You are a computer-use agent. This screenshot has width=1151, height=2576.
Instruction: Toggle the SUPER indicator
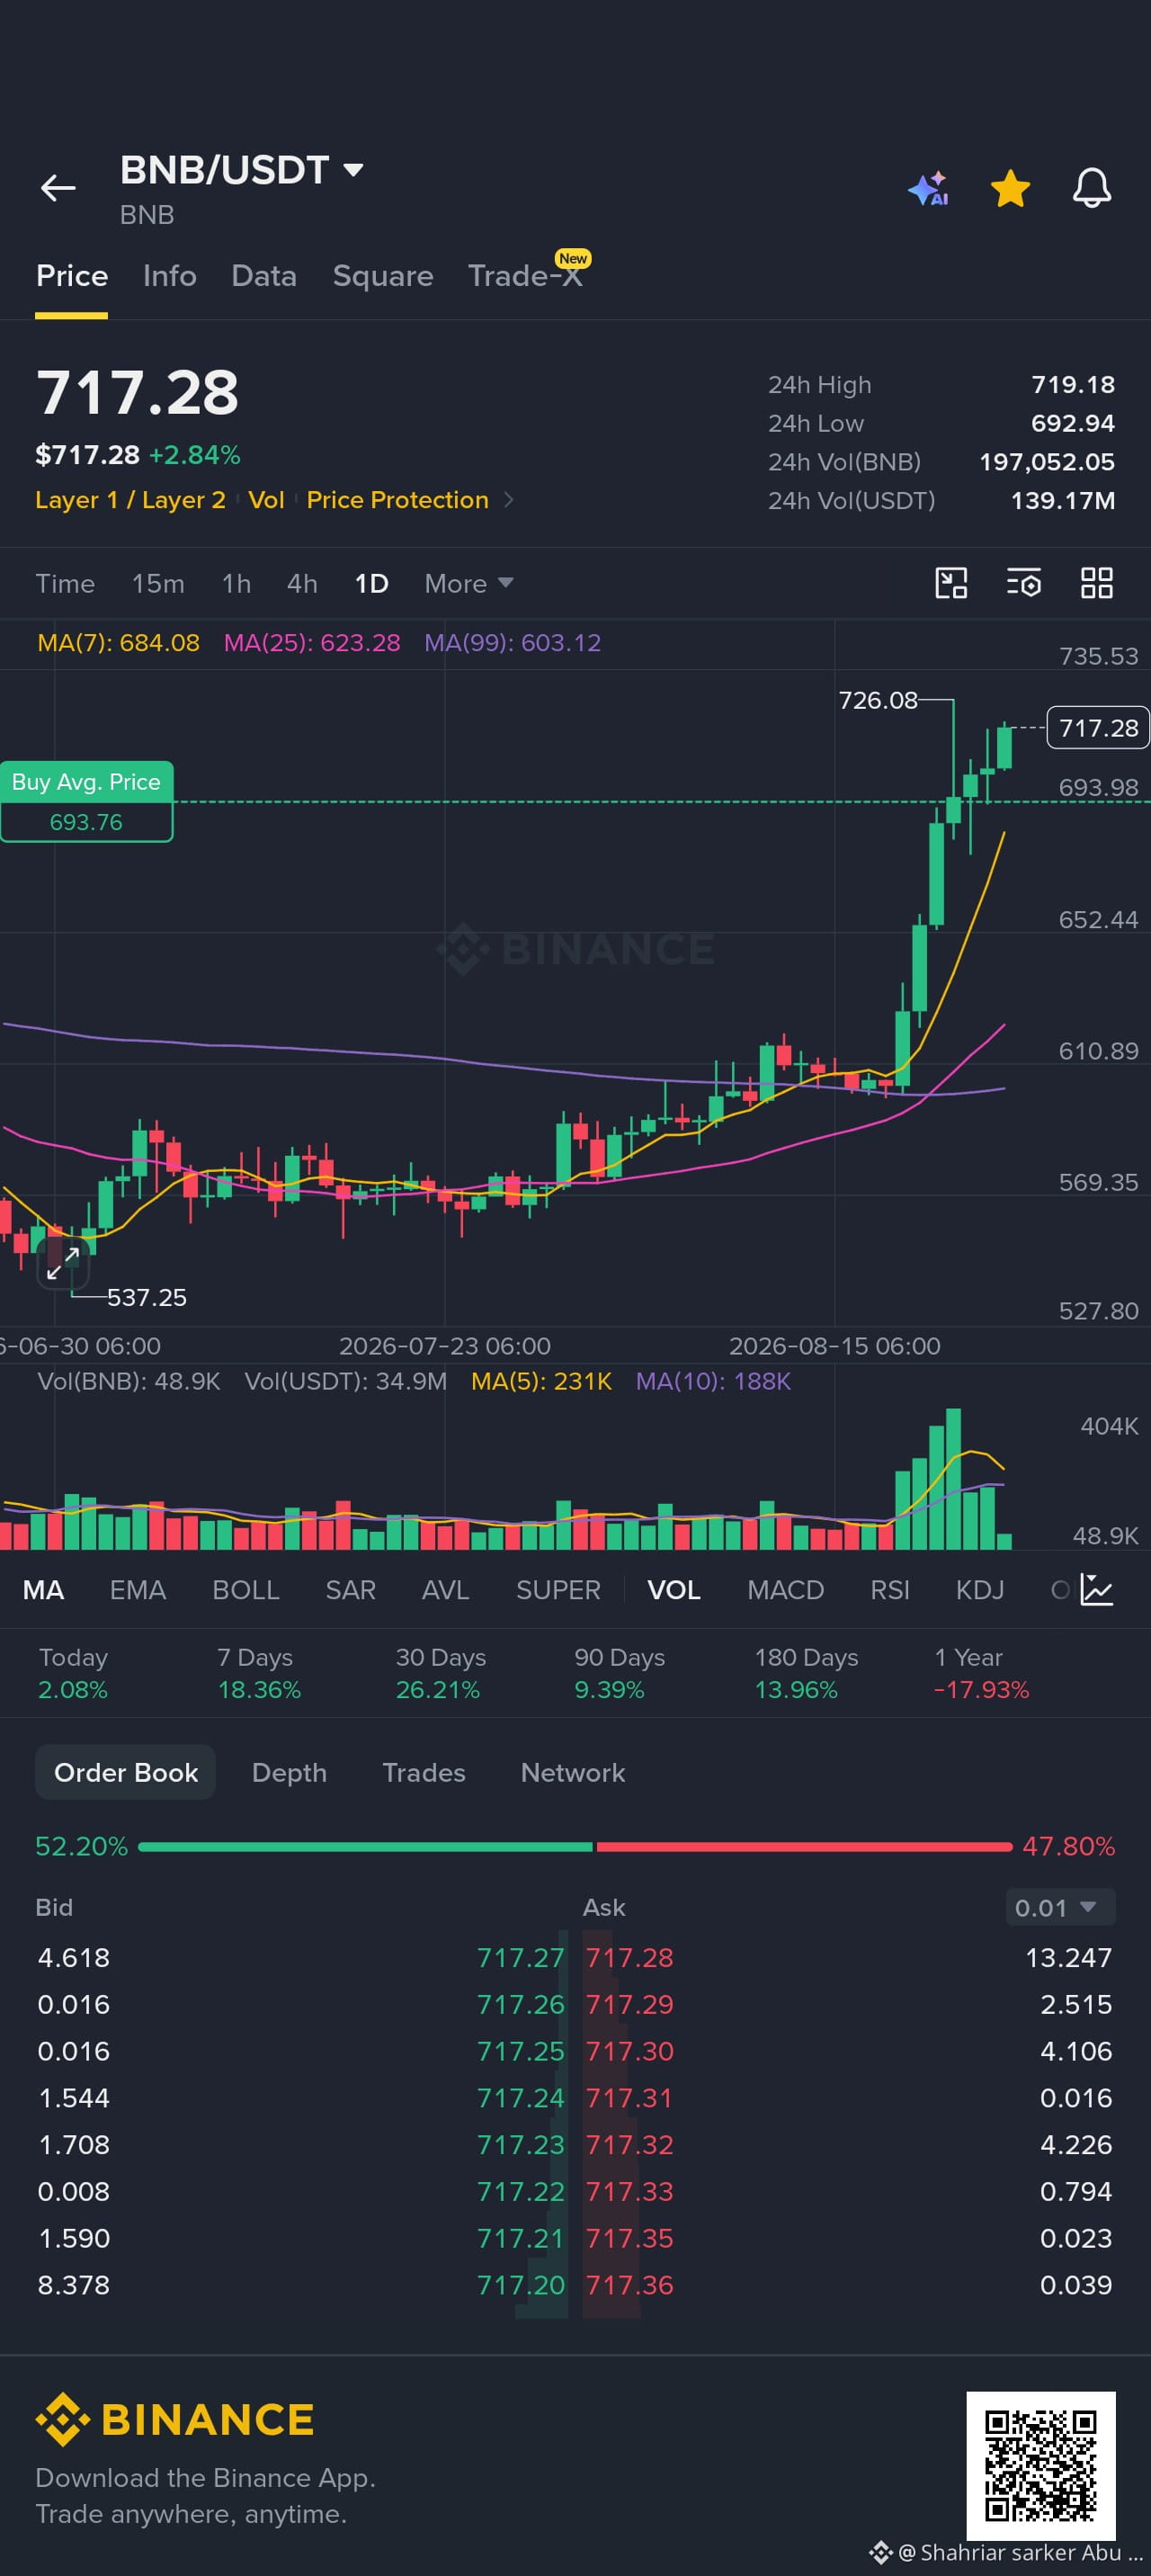(x=558, y=1590)
